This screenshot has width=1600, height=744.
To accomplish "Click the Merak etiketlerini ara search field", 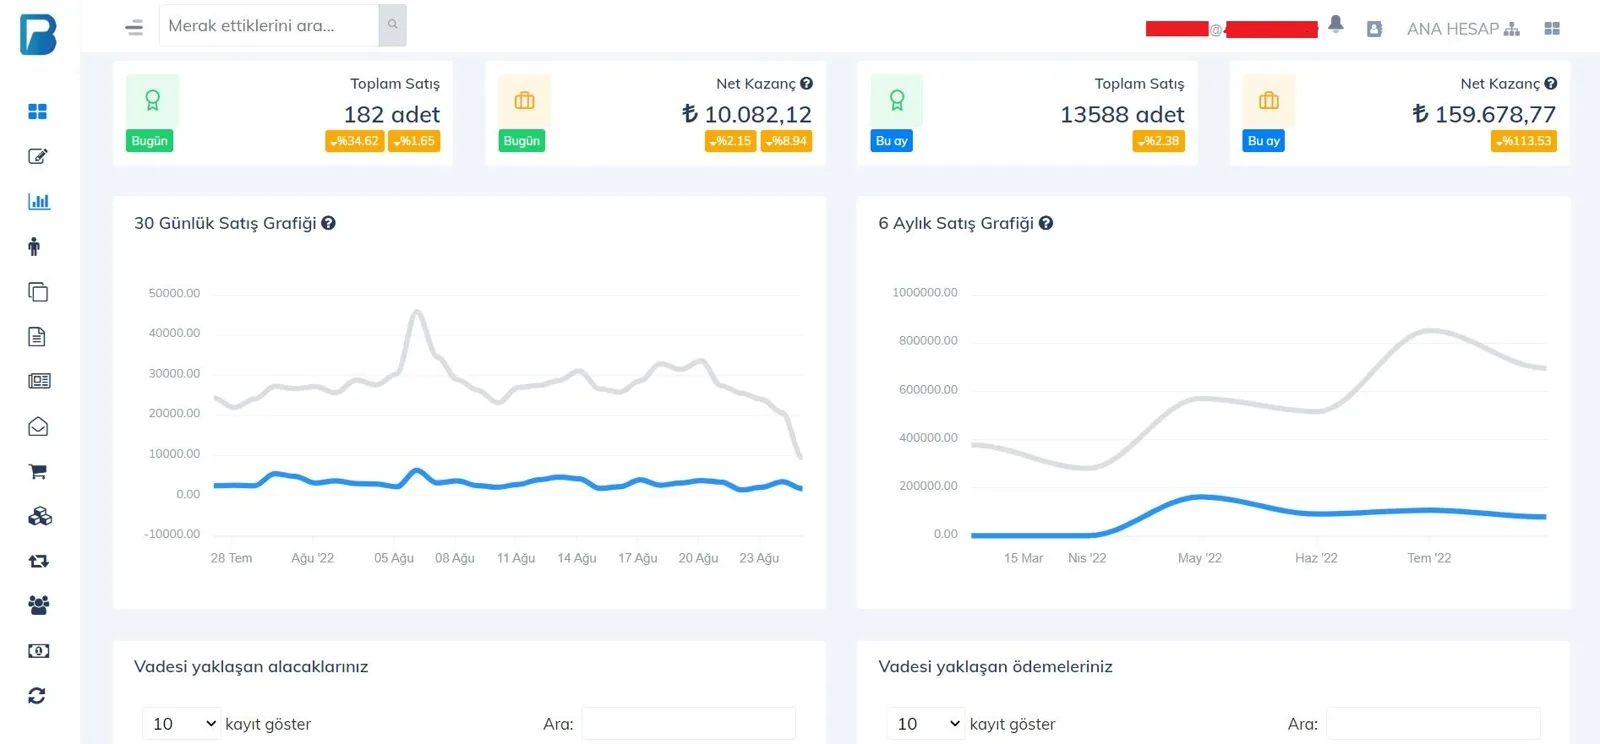I will pyautogui.click(x=269, y=25).
